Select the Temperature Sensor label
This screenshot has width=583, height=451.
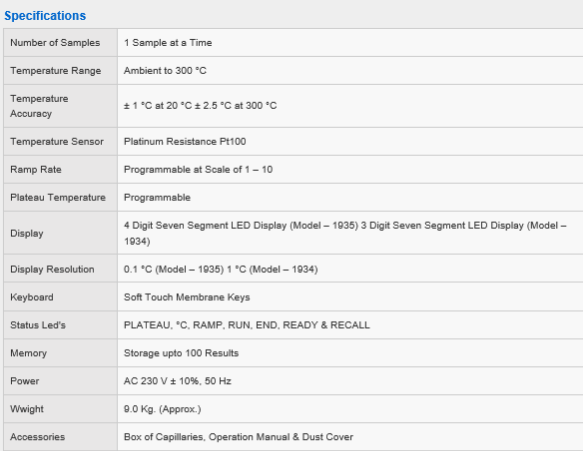(57, 142)
